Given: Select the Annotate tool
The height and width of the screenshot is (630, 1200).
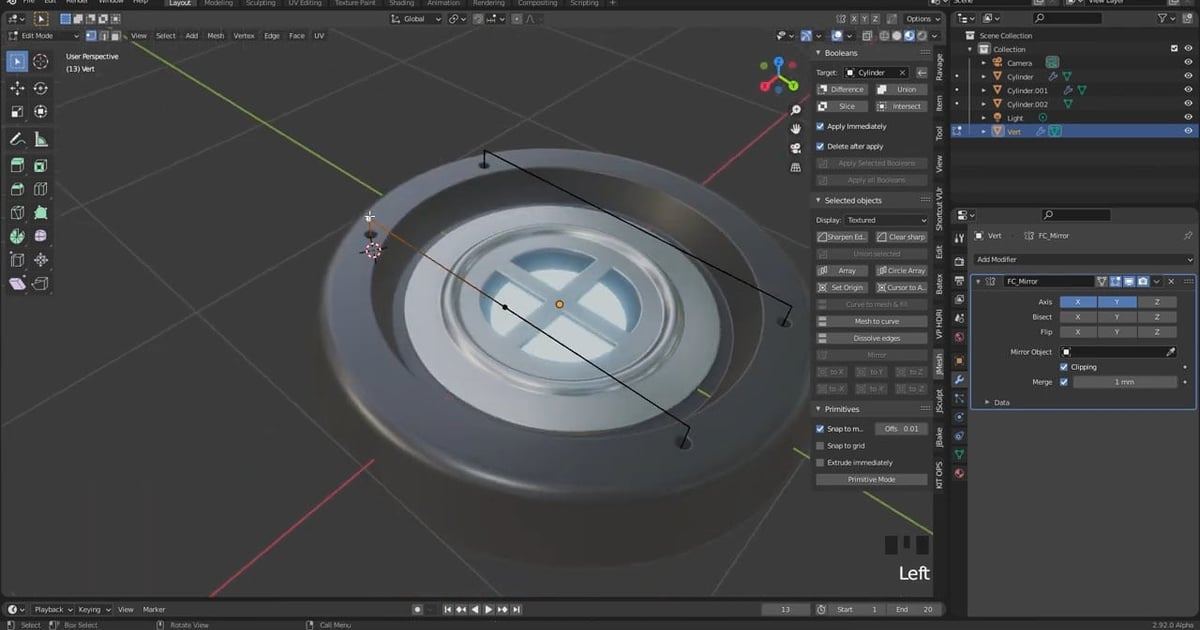Looking at the screenshot, I should [17, 139].
